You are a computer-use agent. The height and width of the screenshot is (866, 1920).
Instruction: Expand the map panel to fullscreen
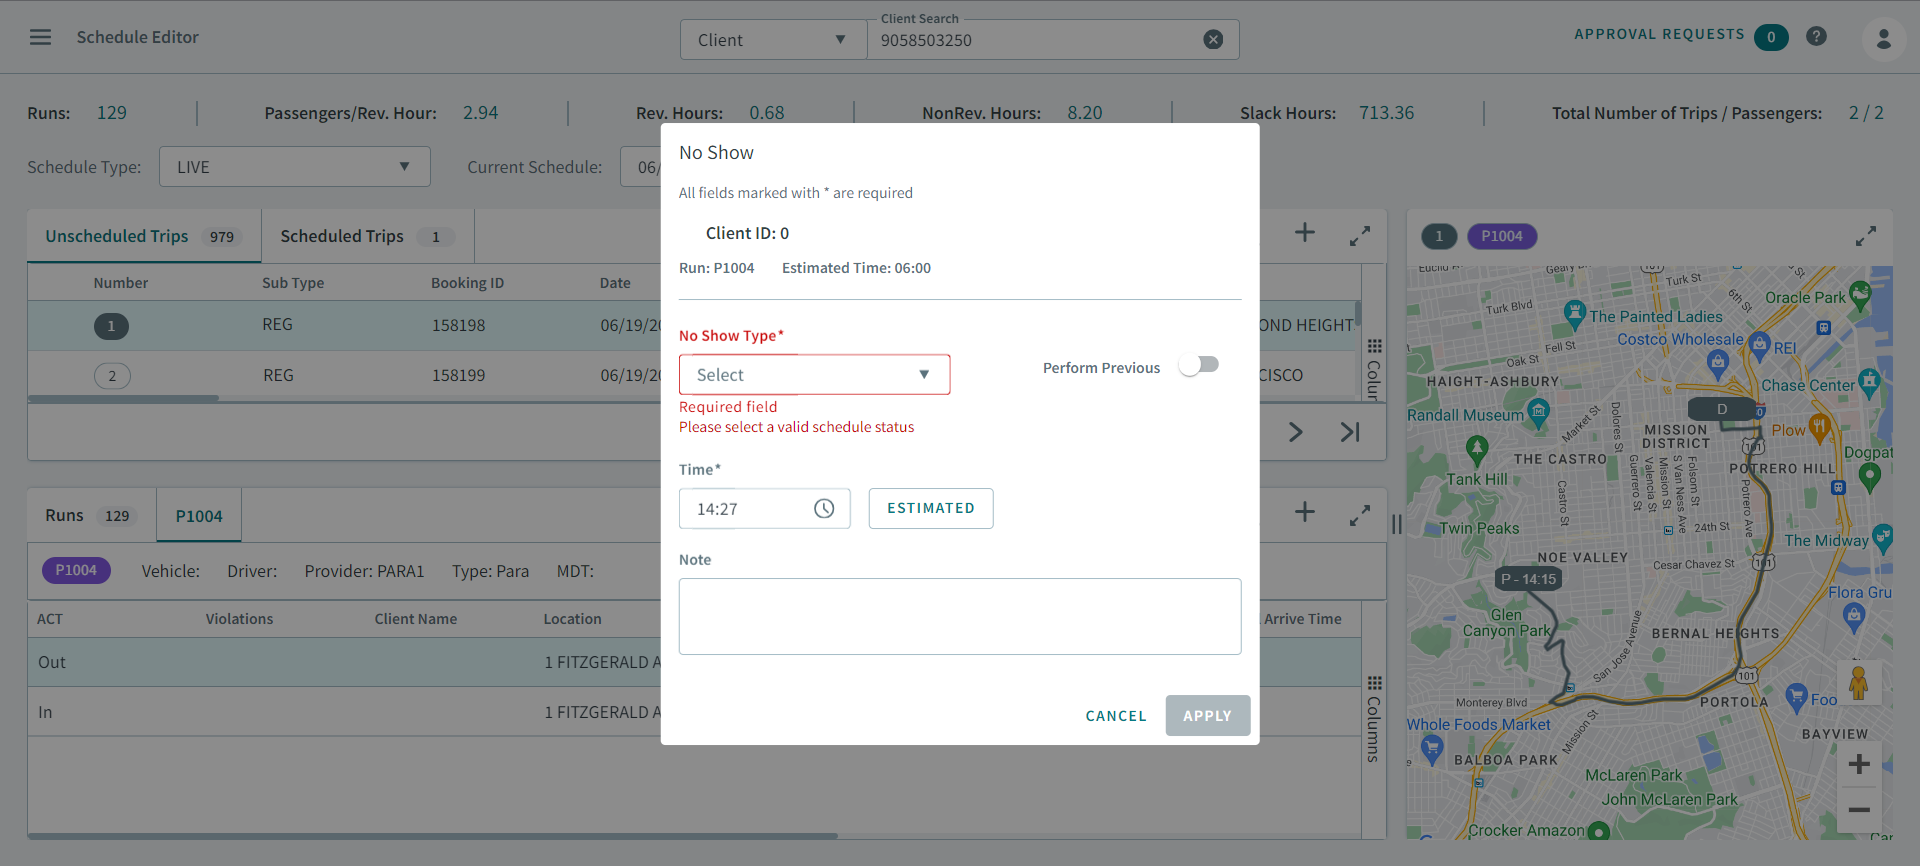click(1865, 236)
